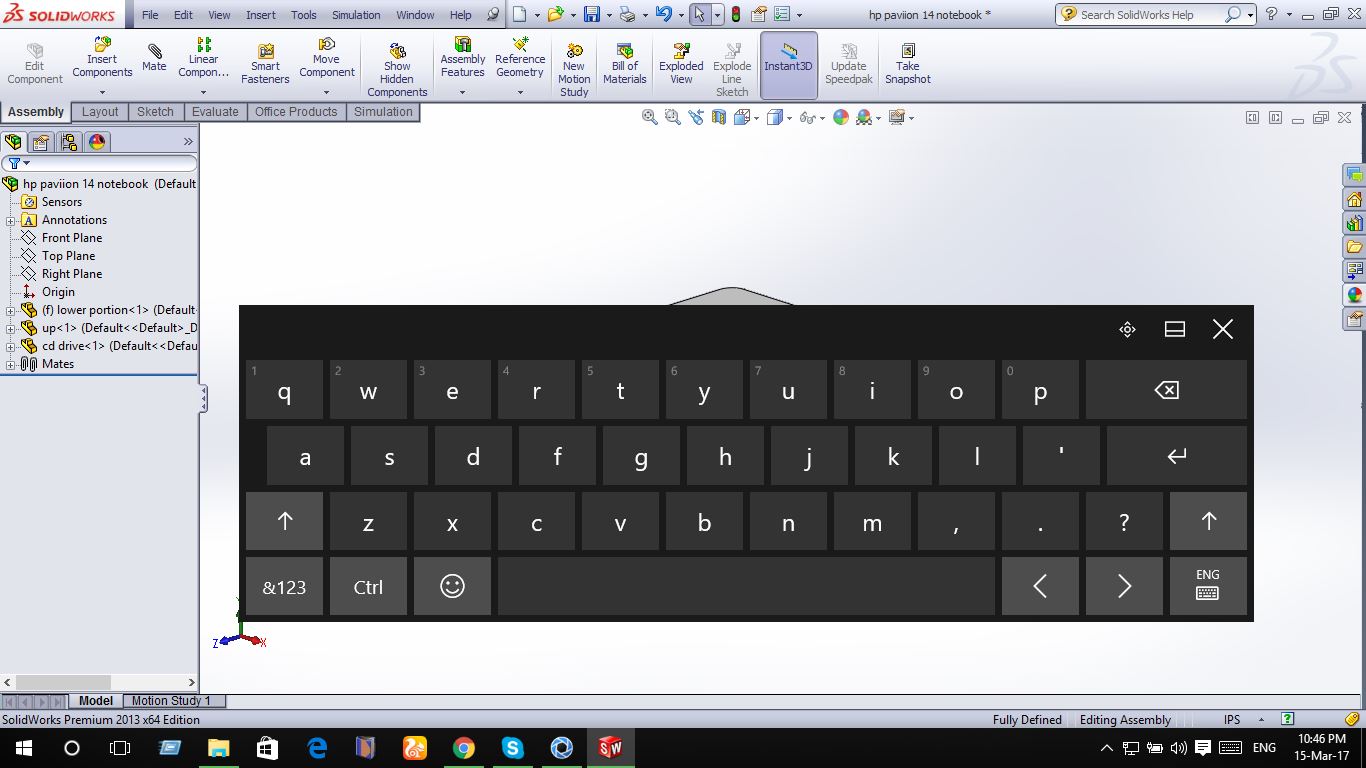
Task: Click the Windows Start button
Action: tap(23, 748)
